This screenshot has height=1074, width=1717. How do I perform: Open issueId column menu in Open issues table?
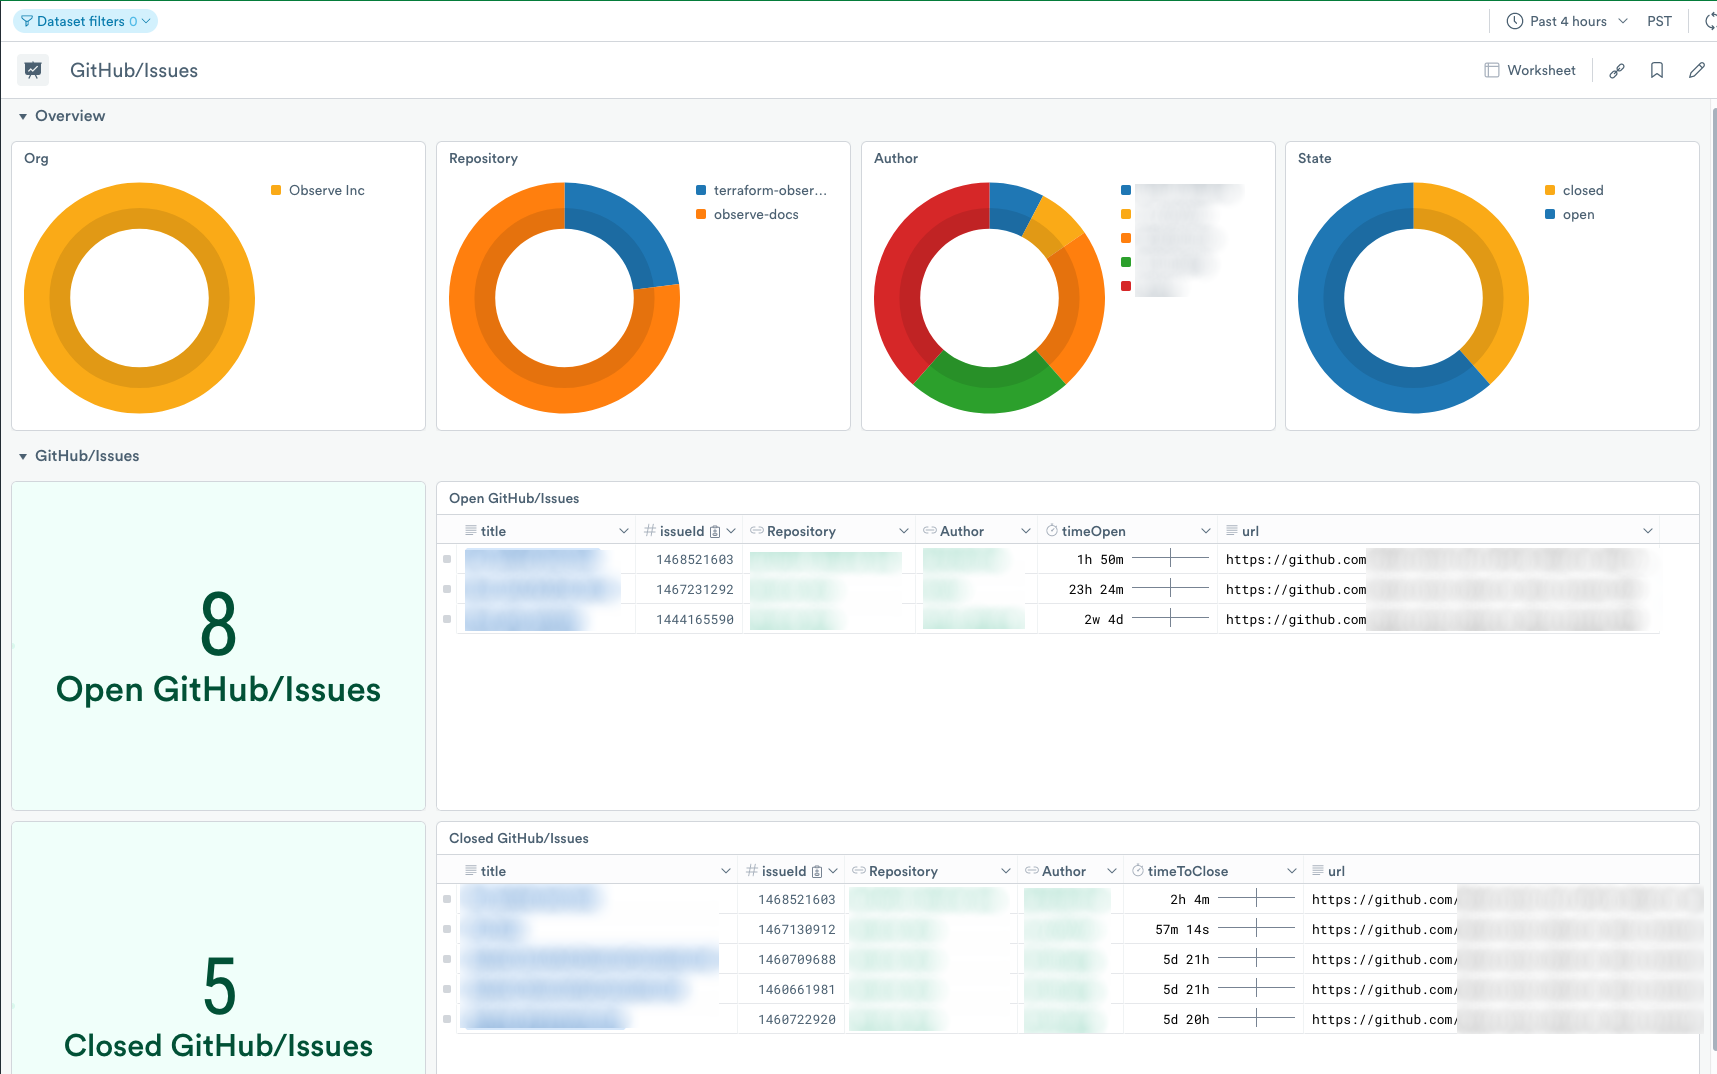tap(731, 531)
